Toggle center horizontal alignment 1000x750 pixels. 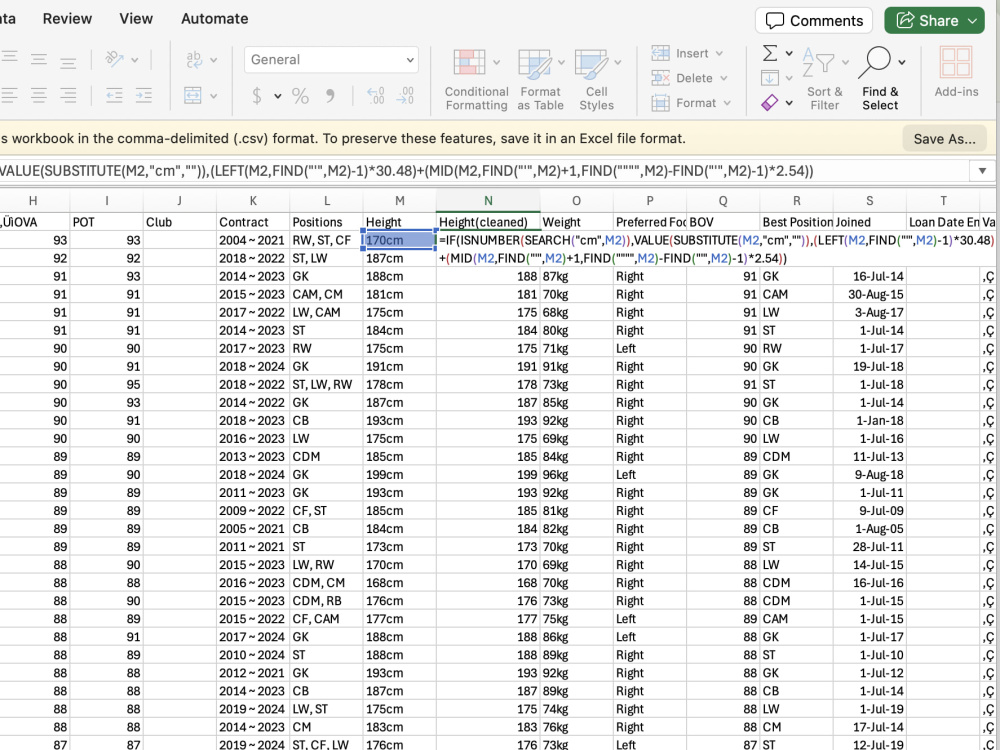tap(39, 96)
